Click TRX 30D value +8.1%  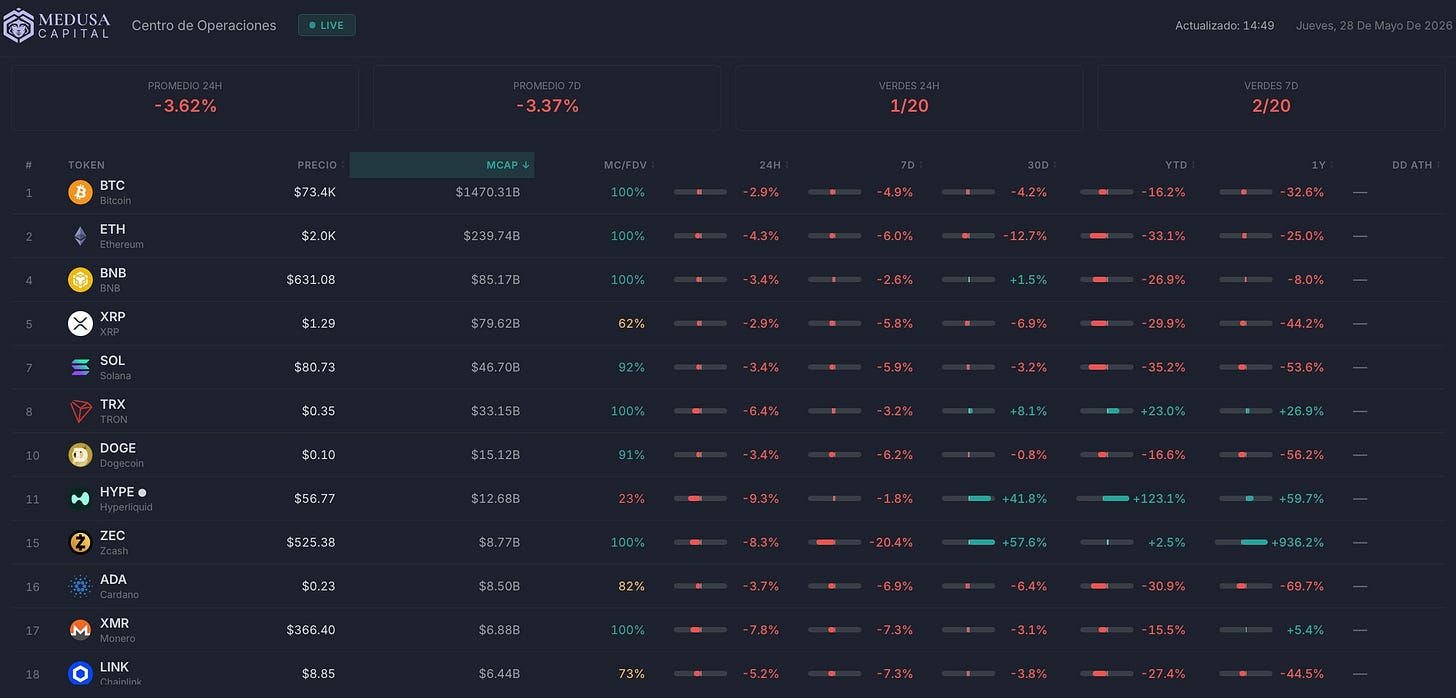1028,411
